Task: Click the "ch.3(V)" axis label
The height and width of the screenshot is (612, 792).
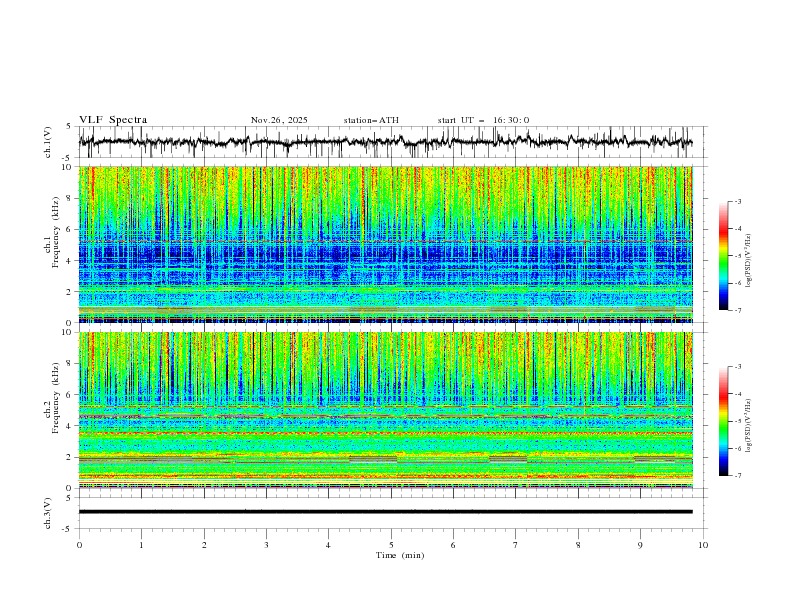Action: tap(48, 513)
